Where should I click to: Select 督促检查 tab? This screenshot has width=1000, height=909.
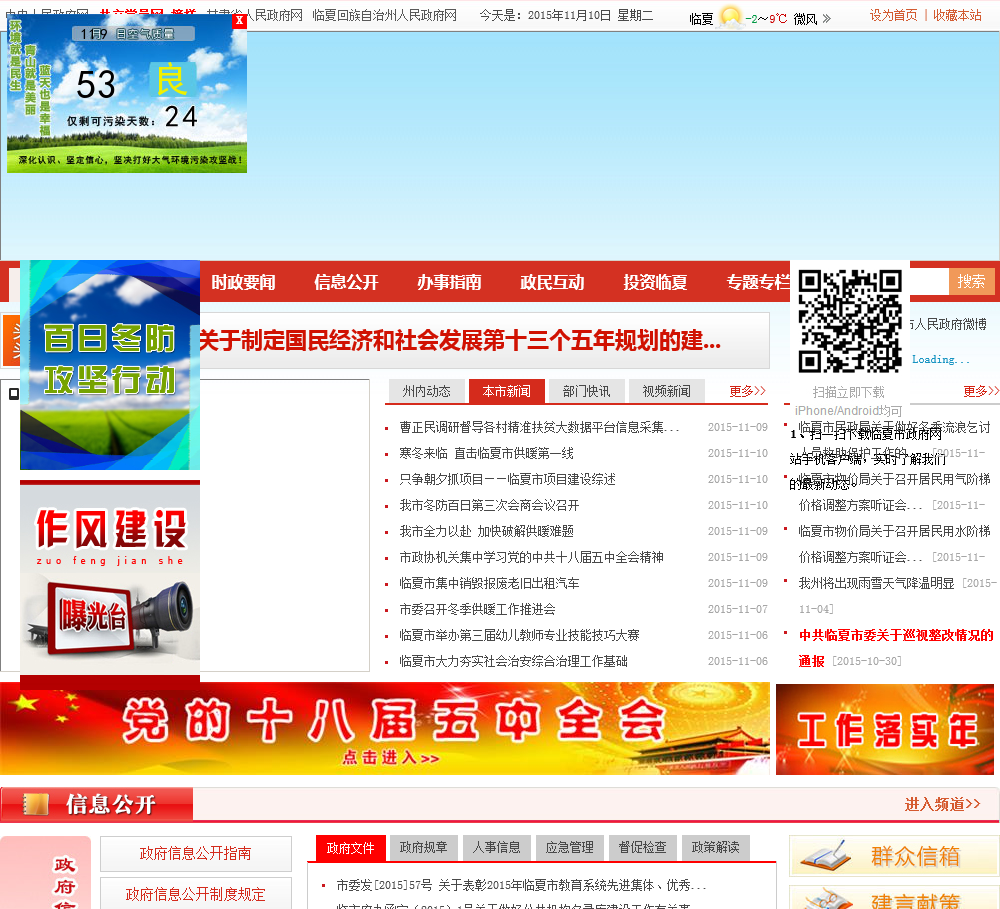pos(642,848)
